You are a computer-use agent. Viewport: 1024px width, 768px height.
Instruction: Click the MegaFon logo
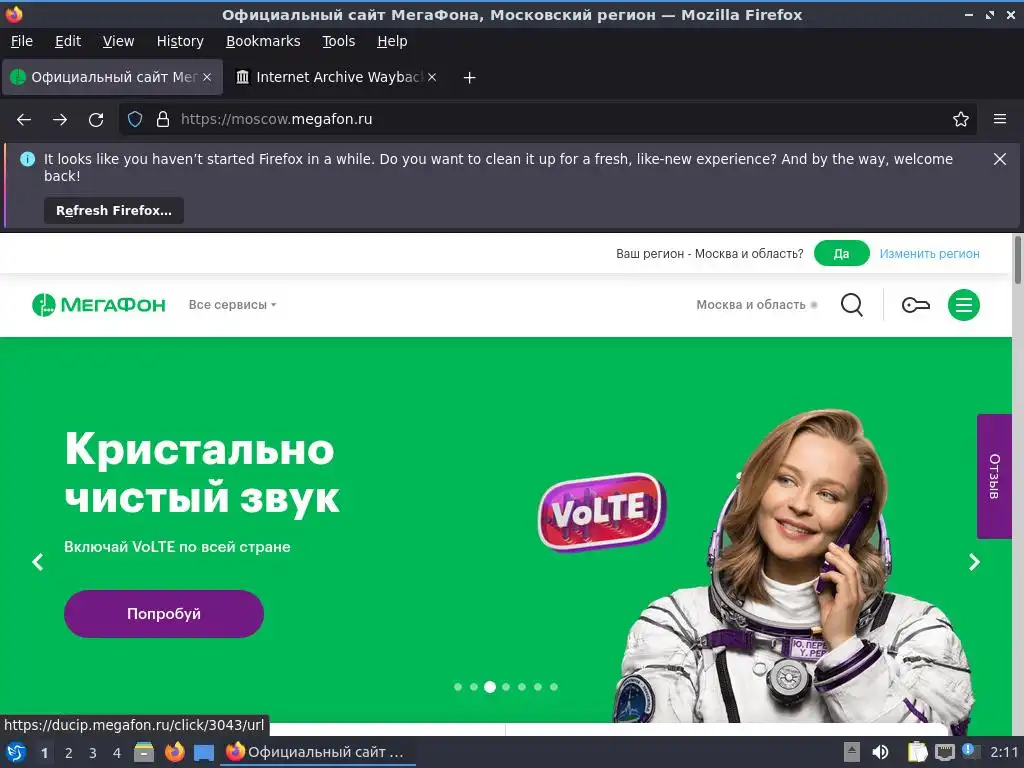click(99, 305)
